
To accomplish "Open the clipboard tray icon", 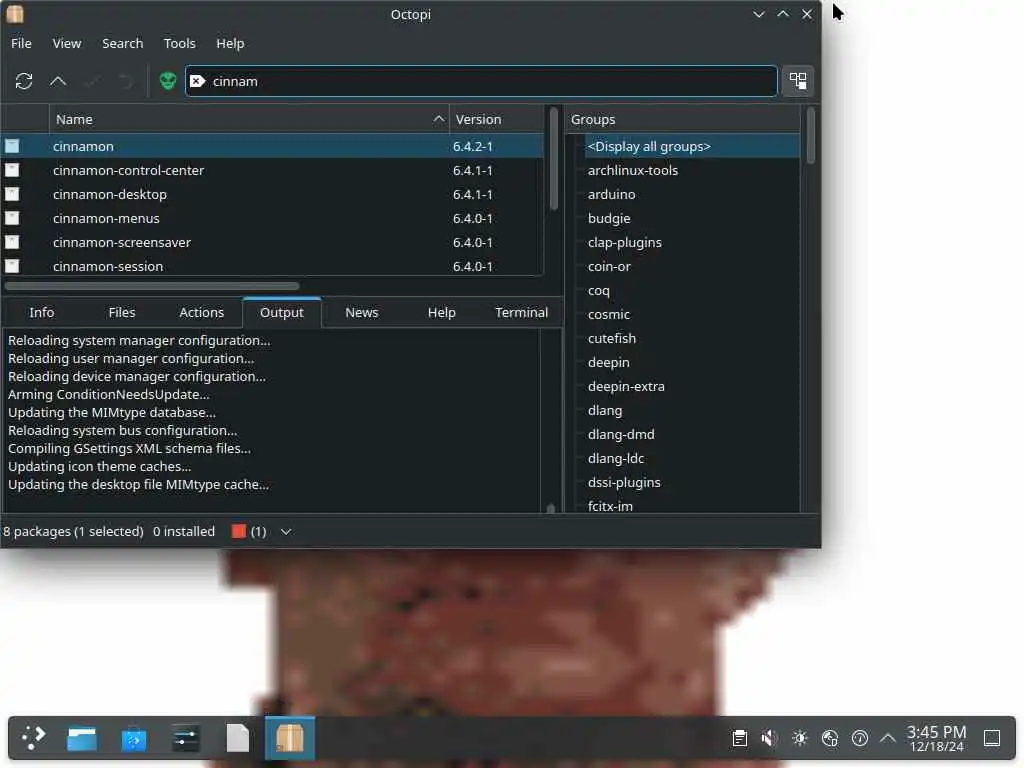I will (739, 738).
